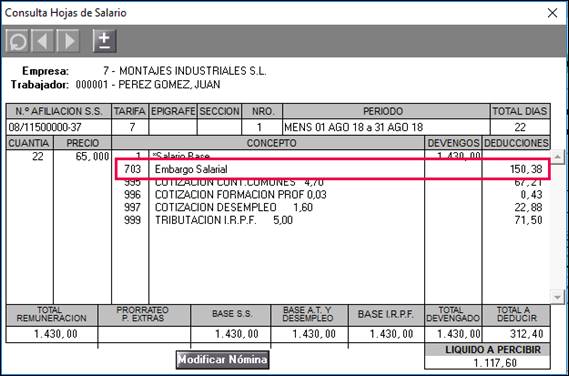
Task: Click the LIQUIDO A PERCIBIR amount
Action: [495, 363]
